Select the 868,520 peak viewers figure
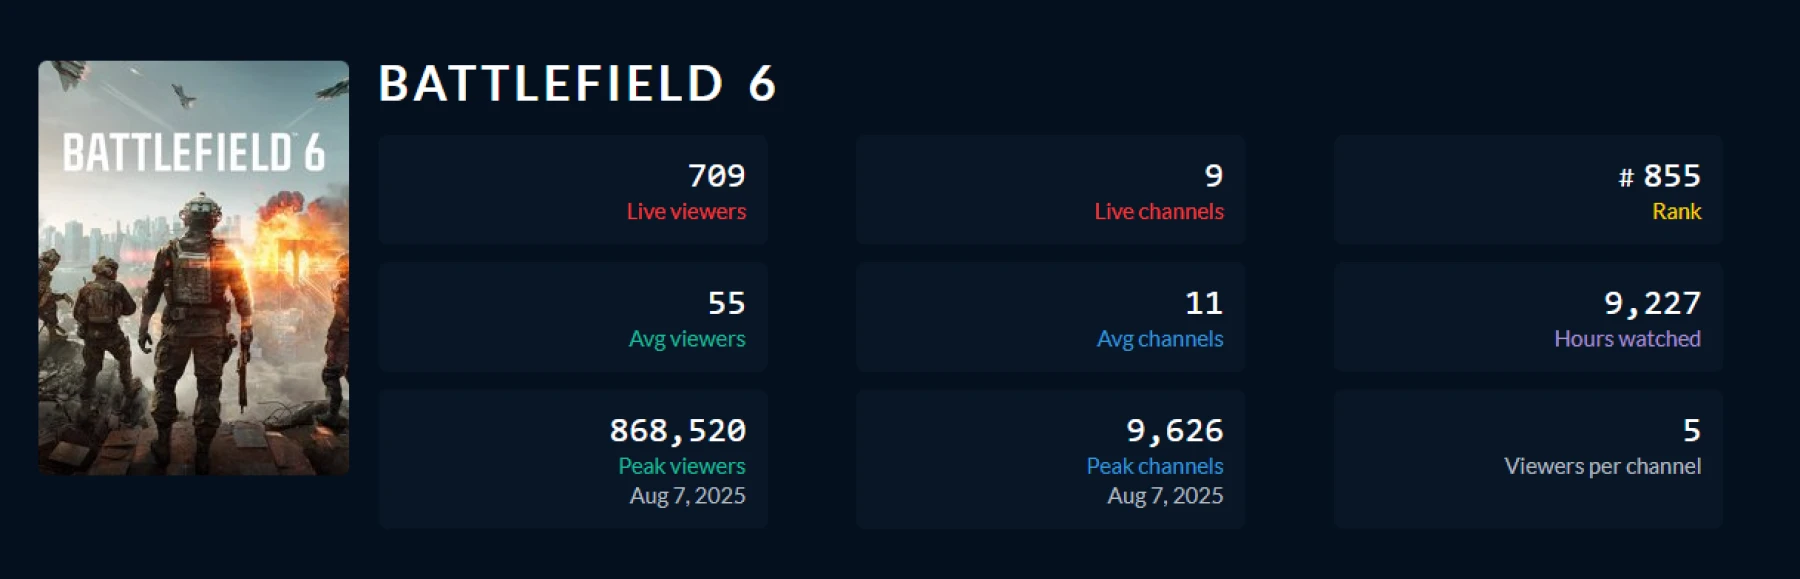This screenshot has height=579, width=1800. [677, 431]
